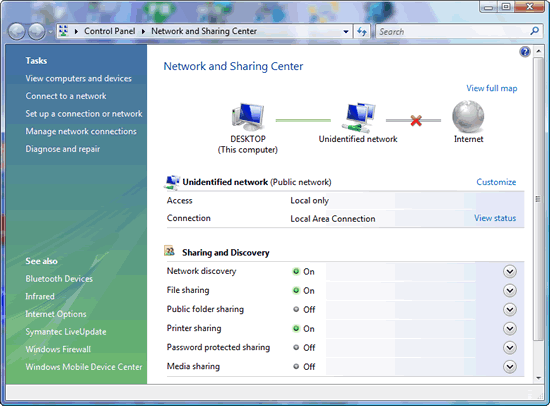Click the Forward navigation arrow
This screenshot has height=406, width=550.
pos(36,32)
